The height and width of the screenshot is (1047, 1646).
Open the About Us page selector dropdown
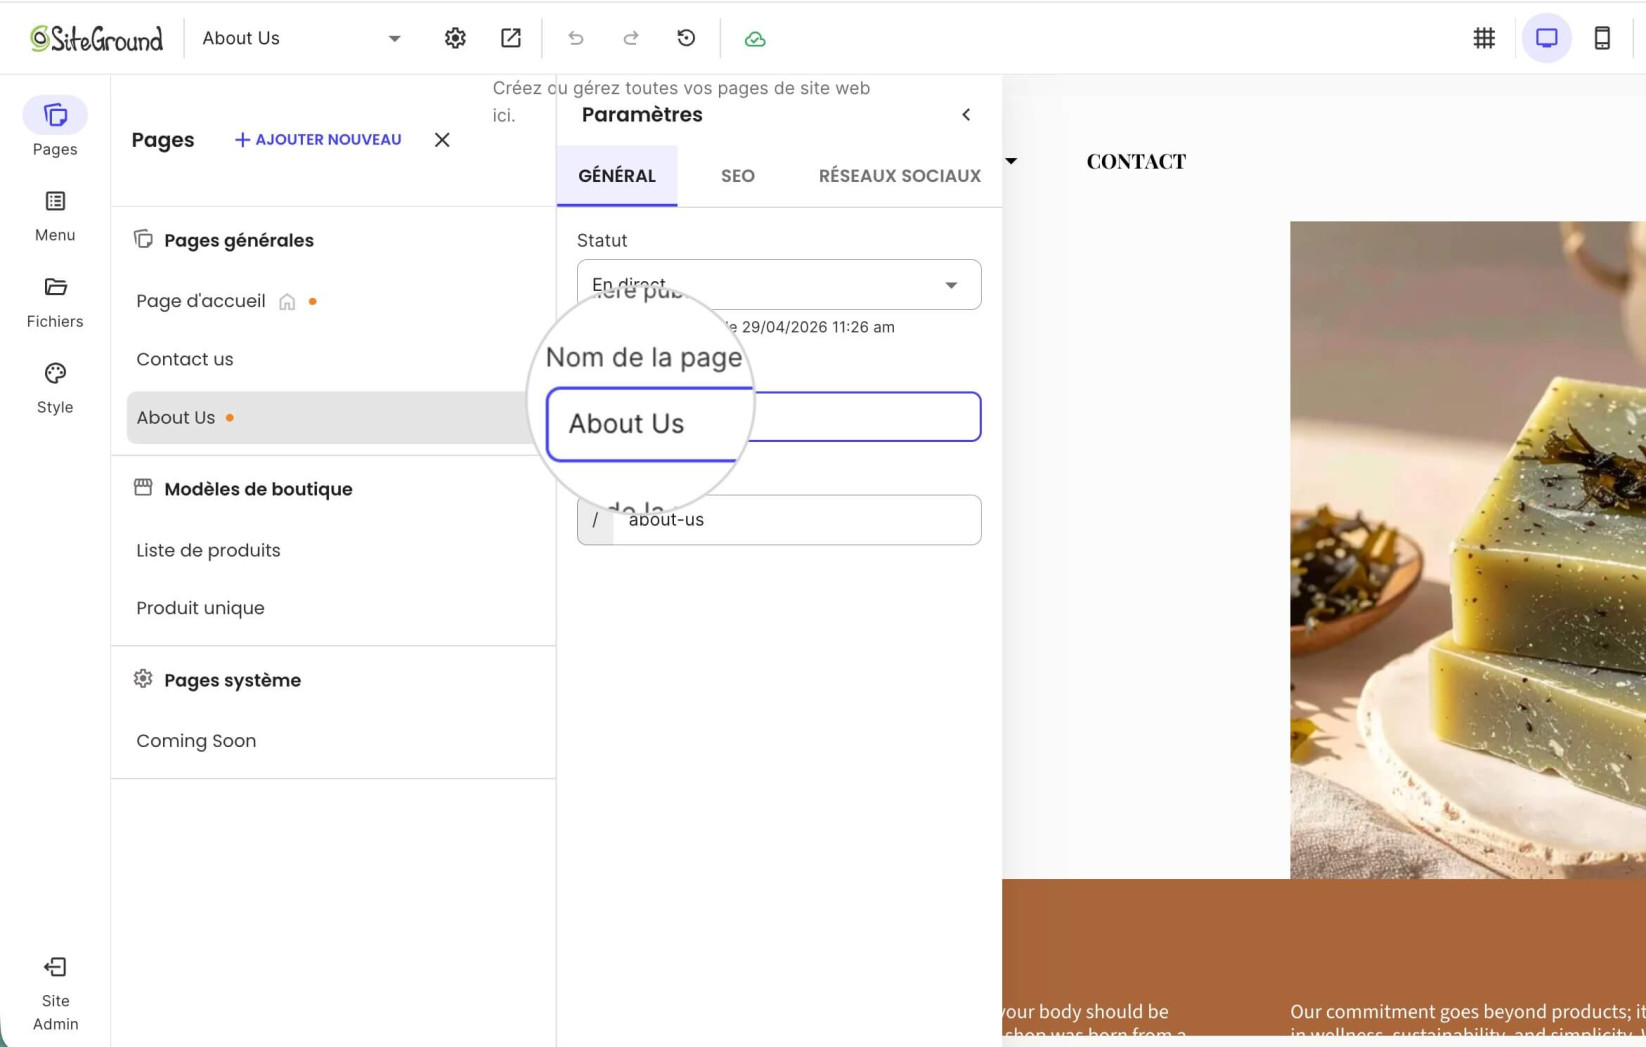301,38
